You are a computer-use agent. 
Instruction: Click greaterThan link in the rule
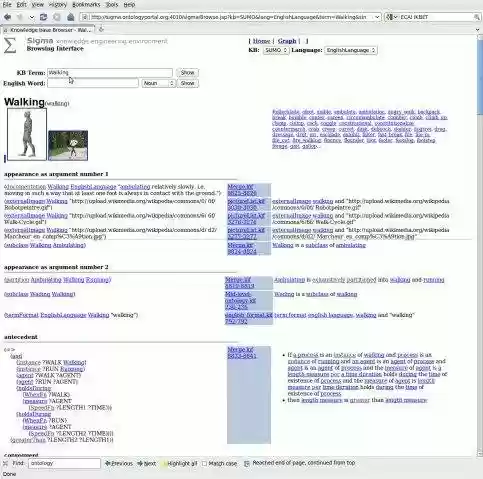28,440
